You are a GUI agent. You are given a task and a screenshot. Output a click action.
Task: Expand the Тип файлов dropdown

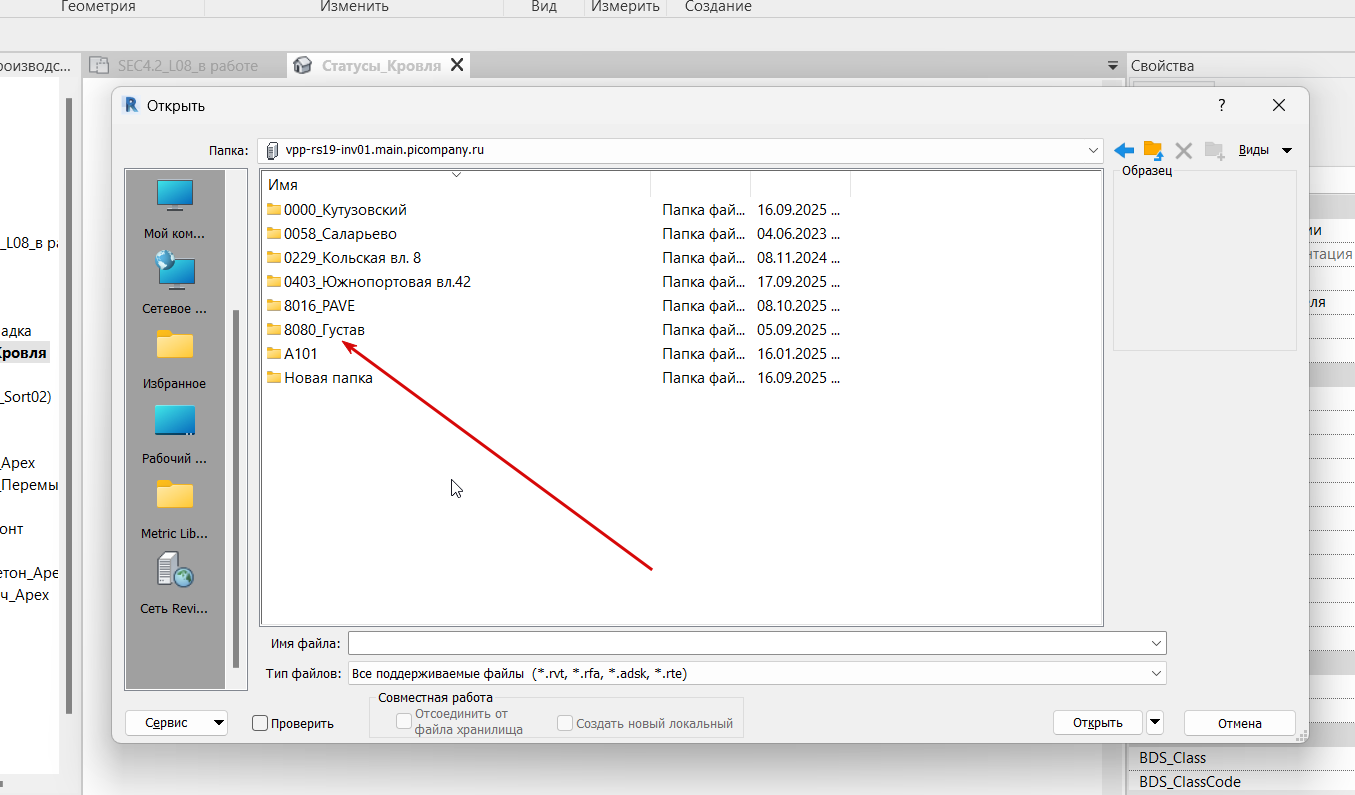tap(1156, 673)
